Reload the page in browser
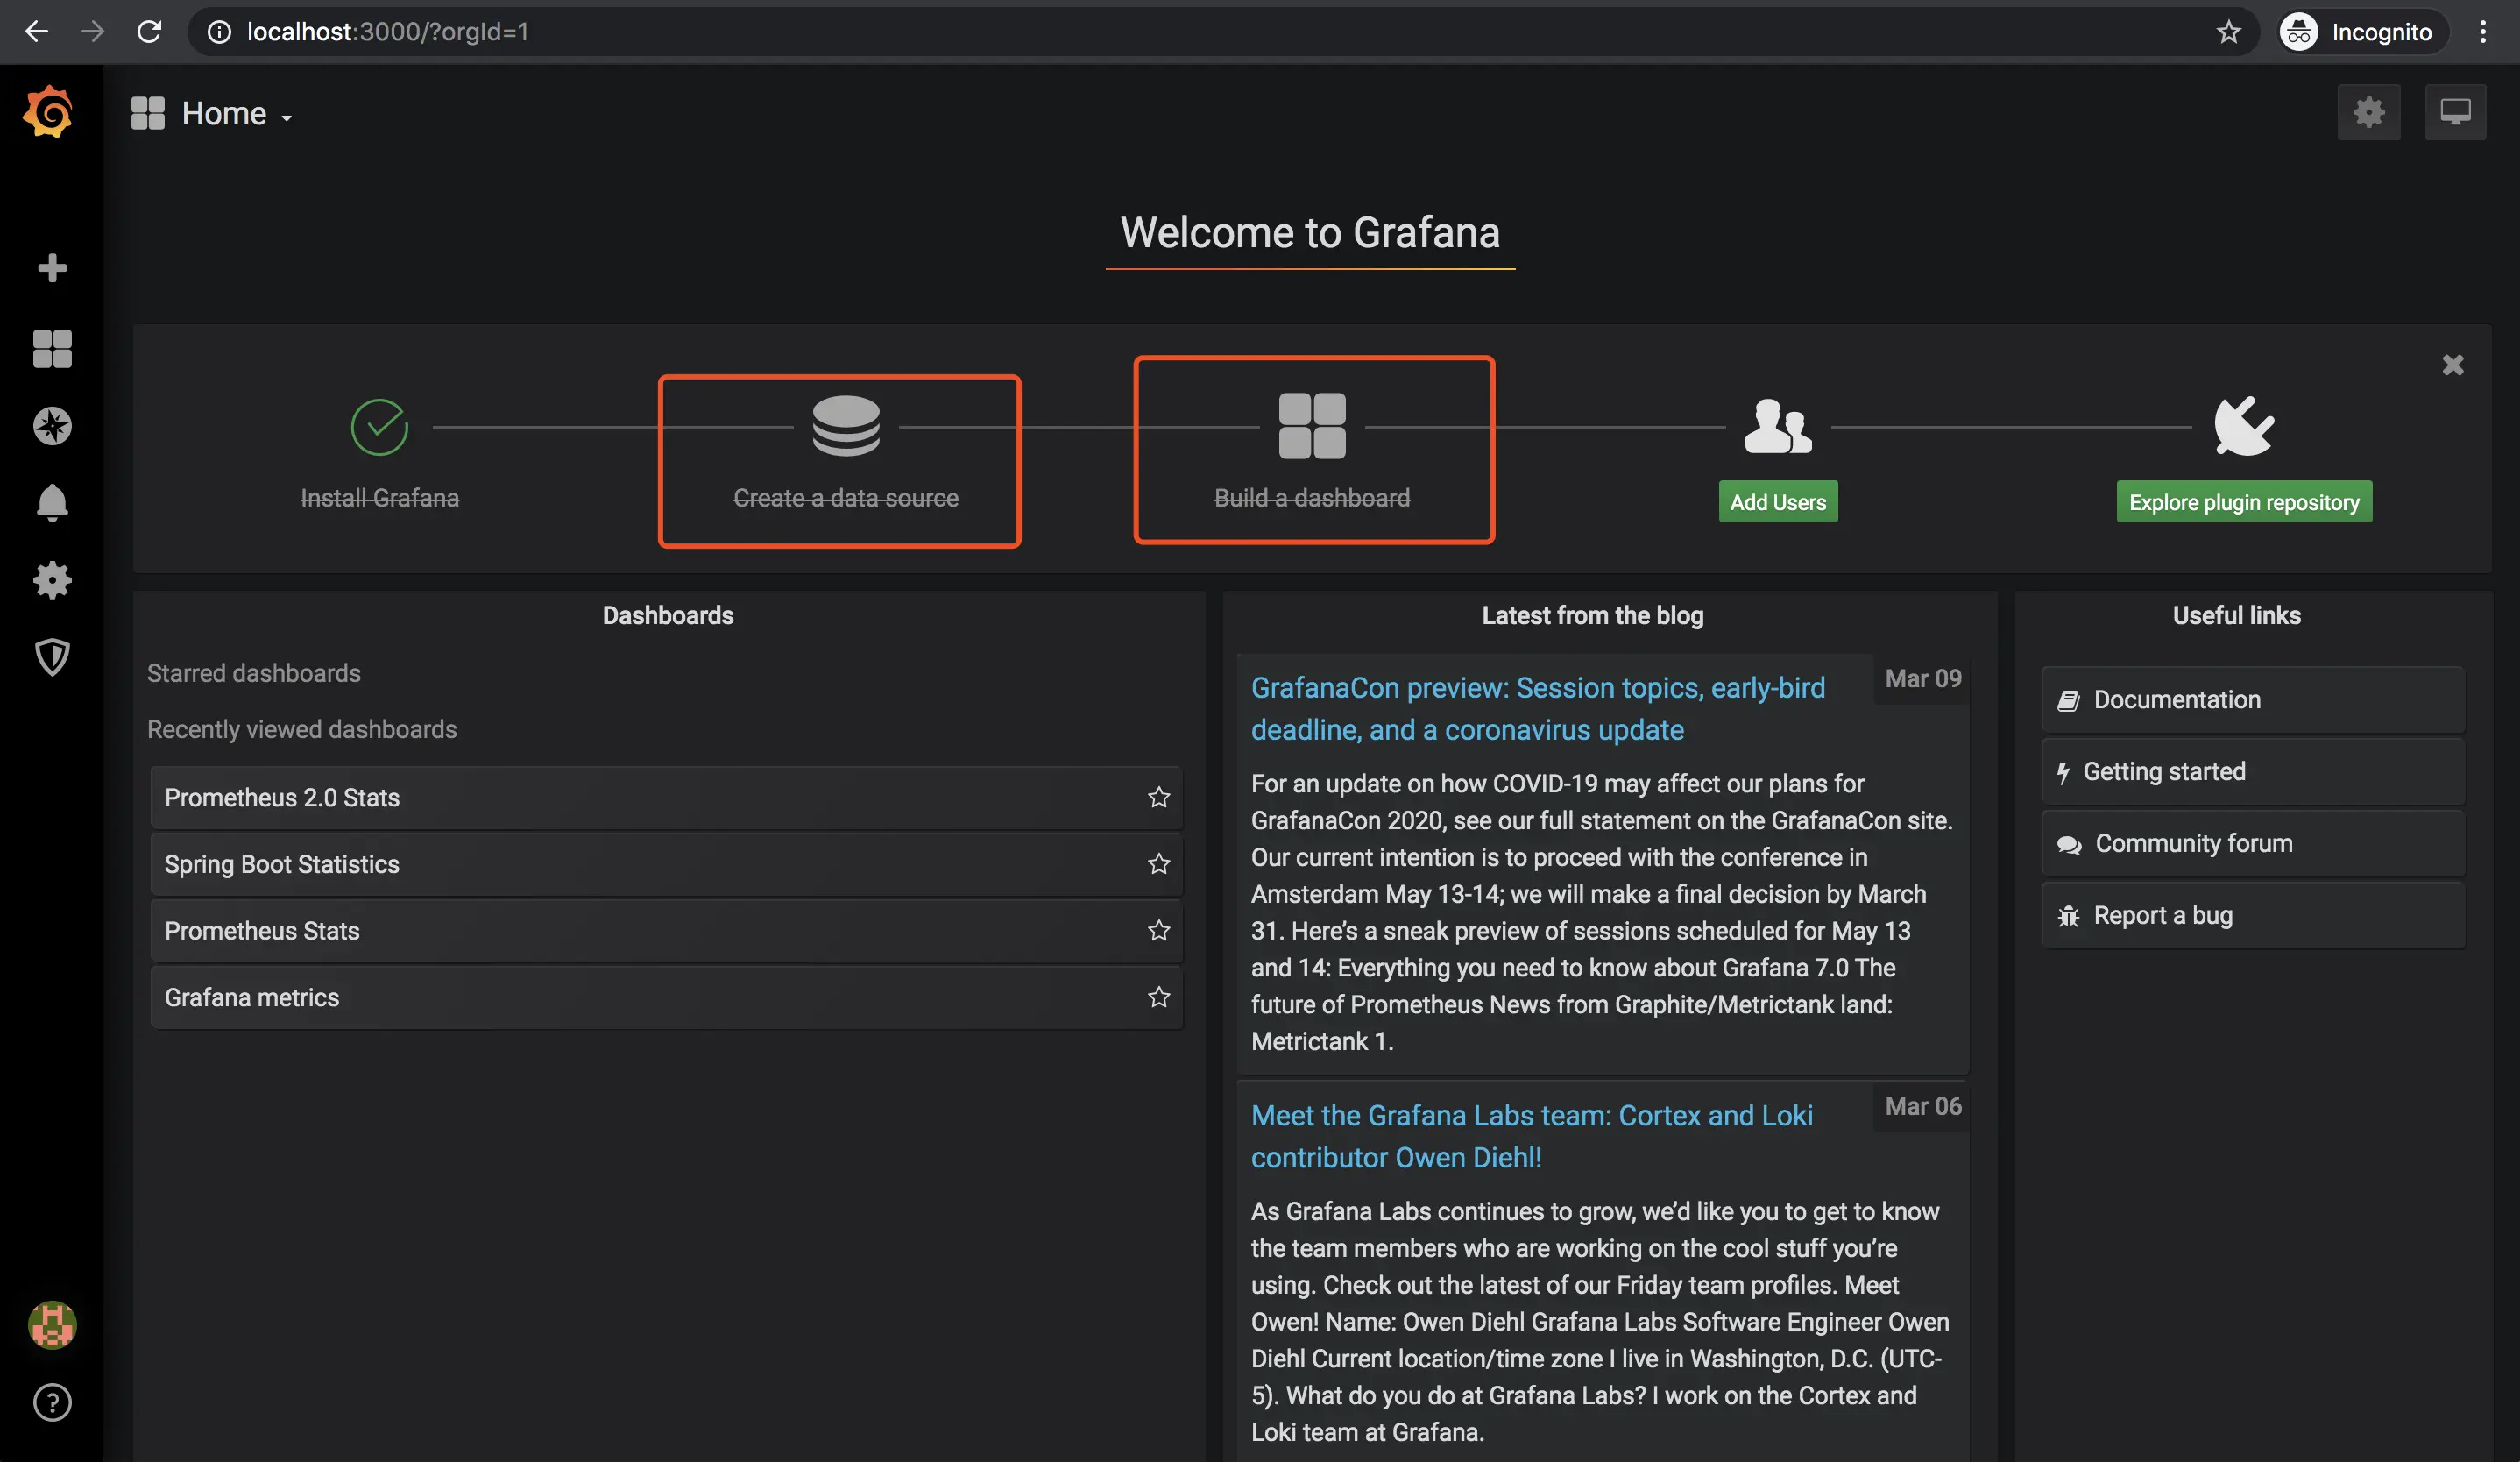 click(149, 32)
